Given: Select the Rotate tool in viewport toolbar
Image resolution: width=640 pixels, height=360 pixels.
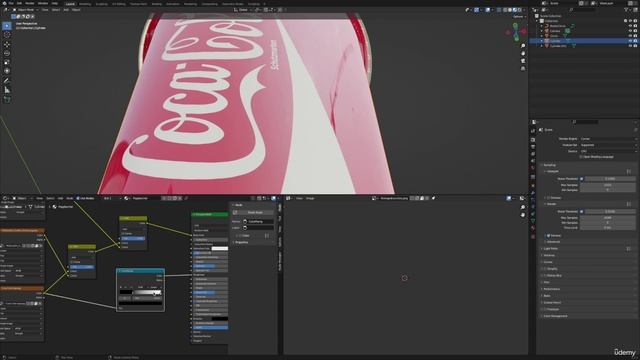Looking at the screenshot, I should click(7, 53).
